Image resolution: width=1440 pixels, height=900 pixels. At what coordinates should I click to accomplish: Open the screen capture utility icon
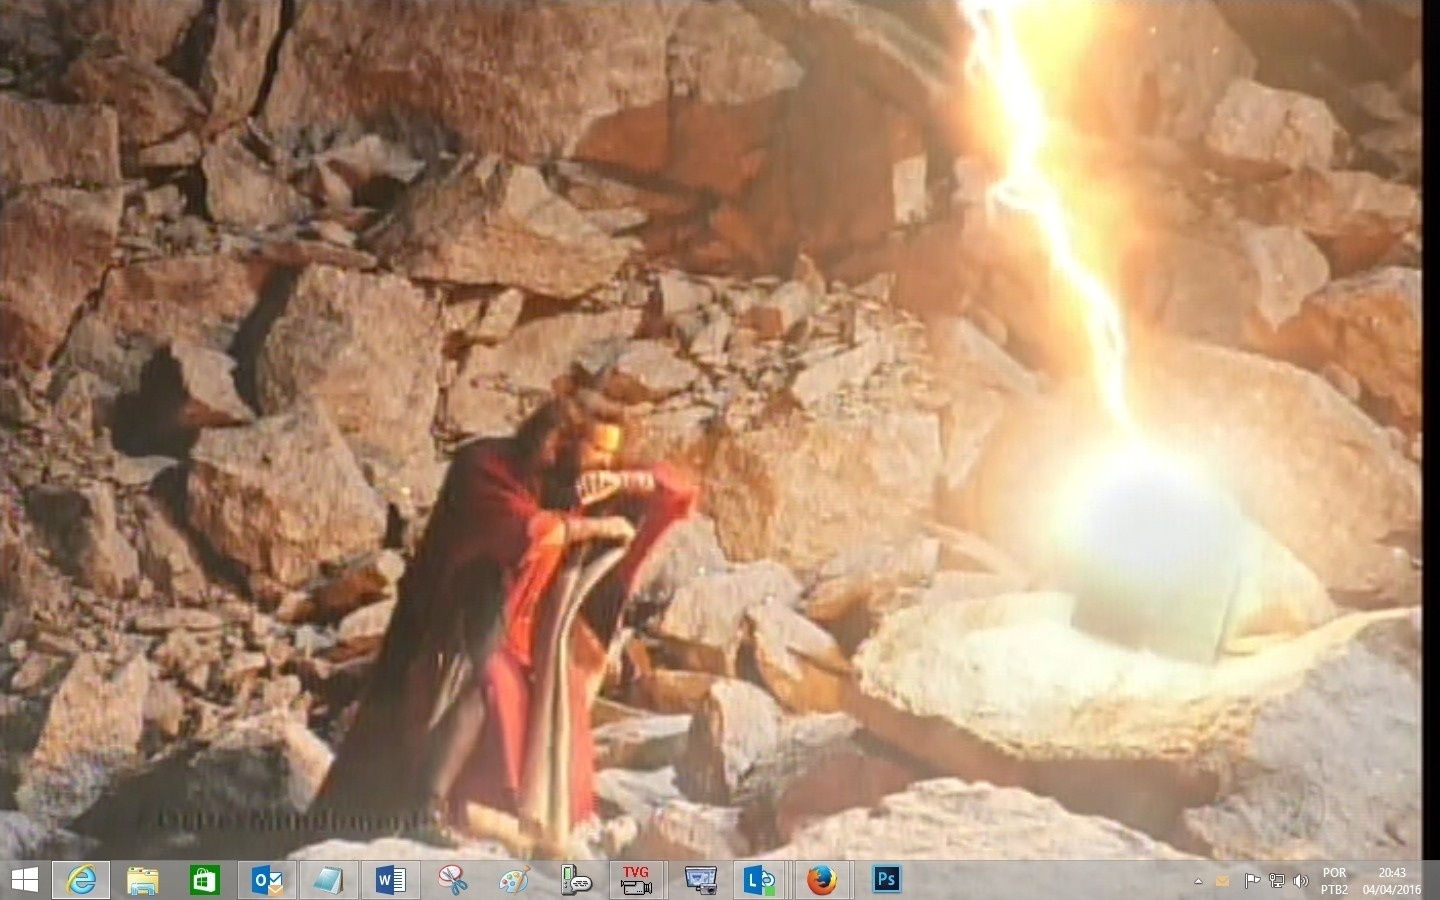point(700,880)
